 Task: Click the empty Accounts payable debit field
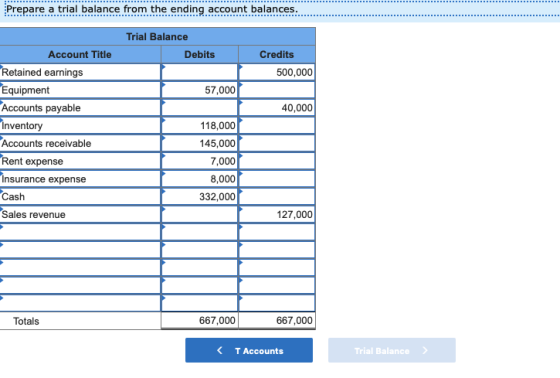(x=200, y=108)
